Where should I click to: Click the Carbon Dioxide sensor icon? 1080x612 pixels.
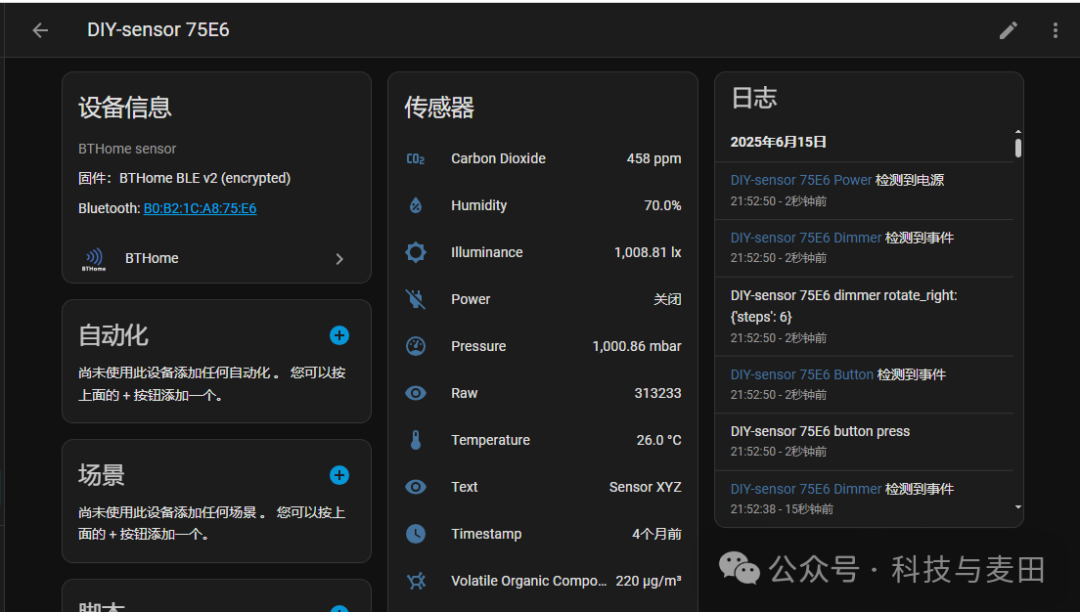pos(415,158)
